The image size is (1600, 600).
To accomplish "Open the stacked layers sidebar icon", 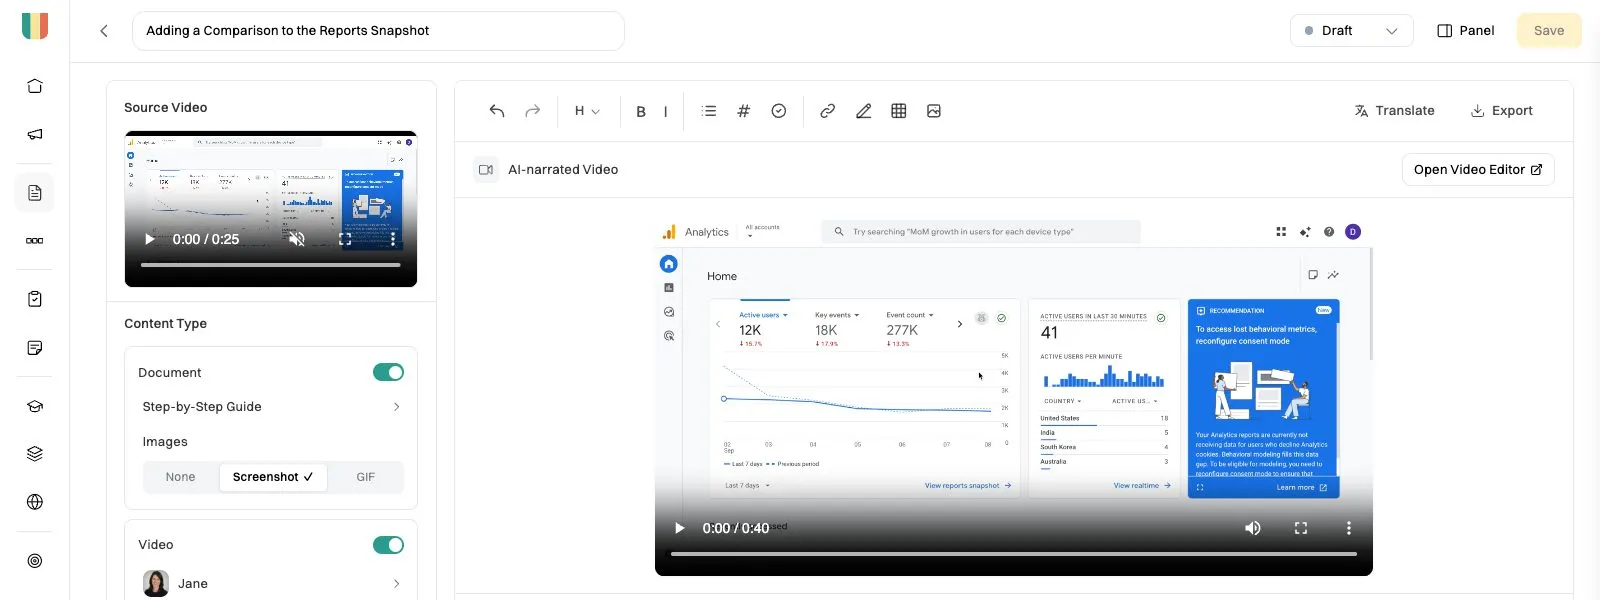I will (35, 454).
